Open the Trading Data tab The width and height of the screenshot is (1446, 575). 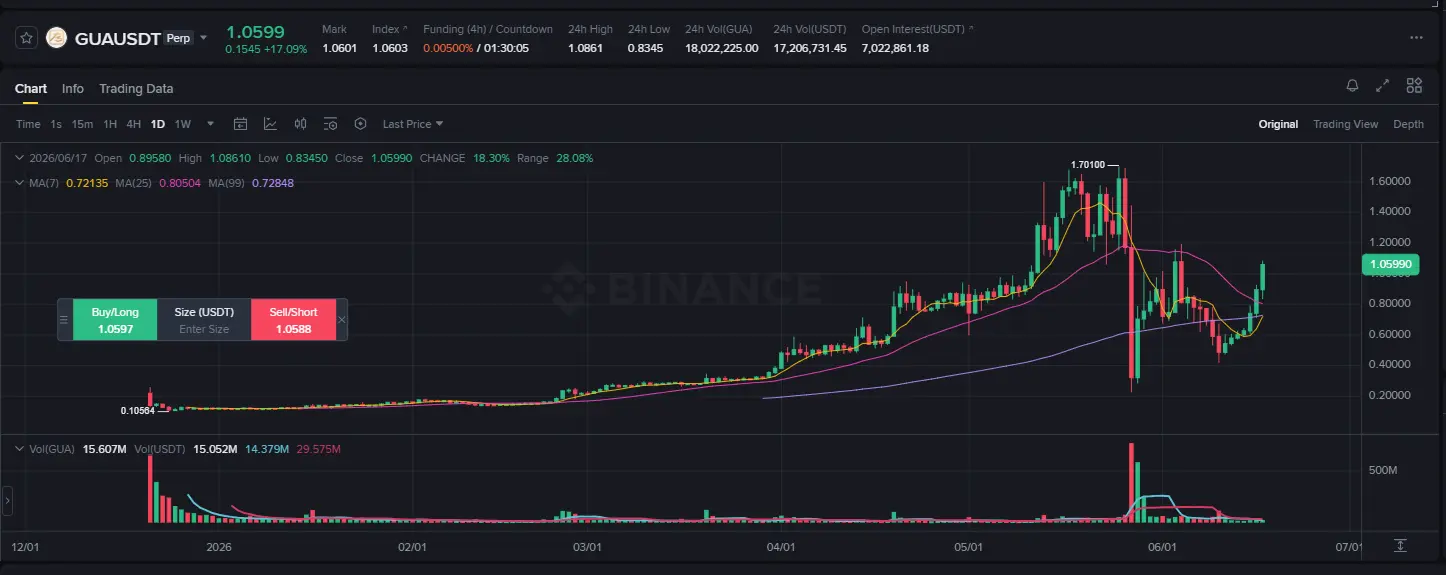pos(136,89)
